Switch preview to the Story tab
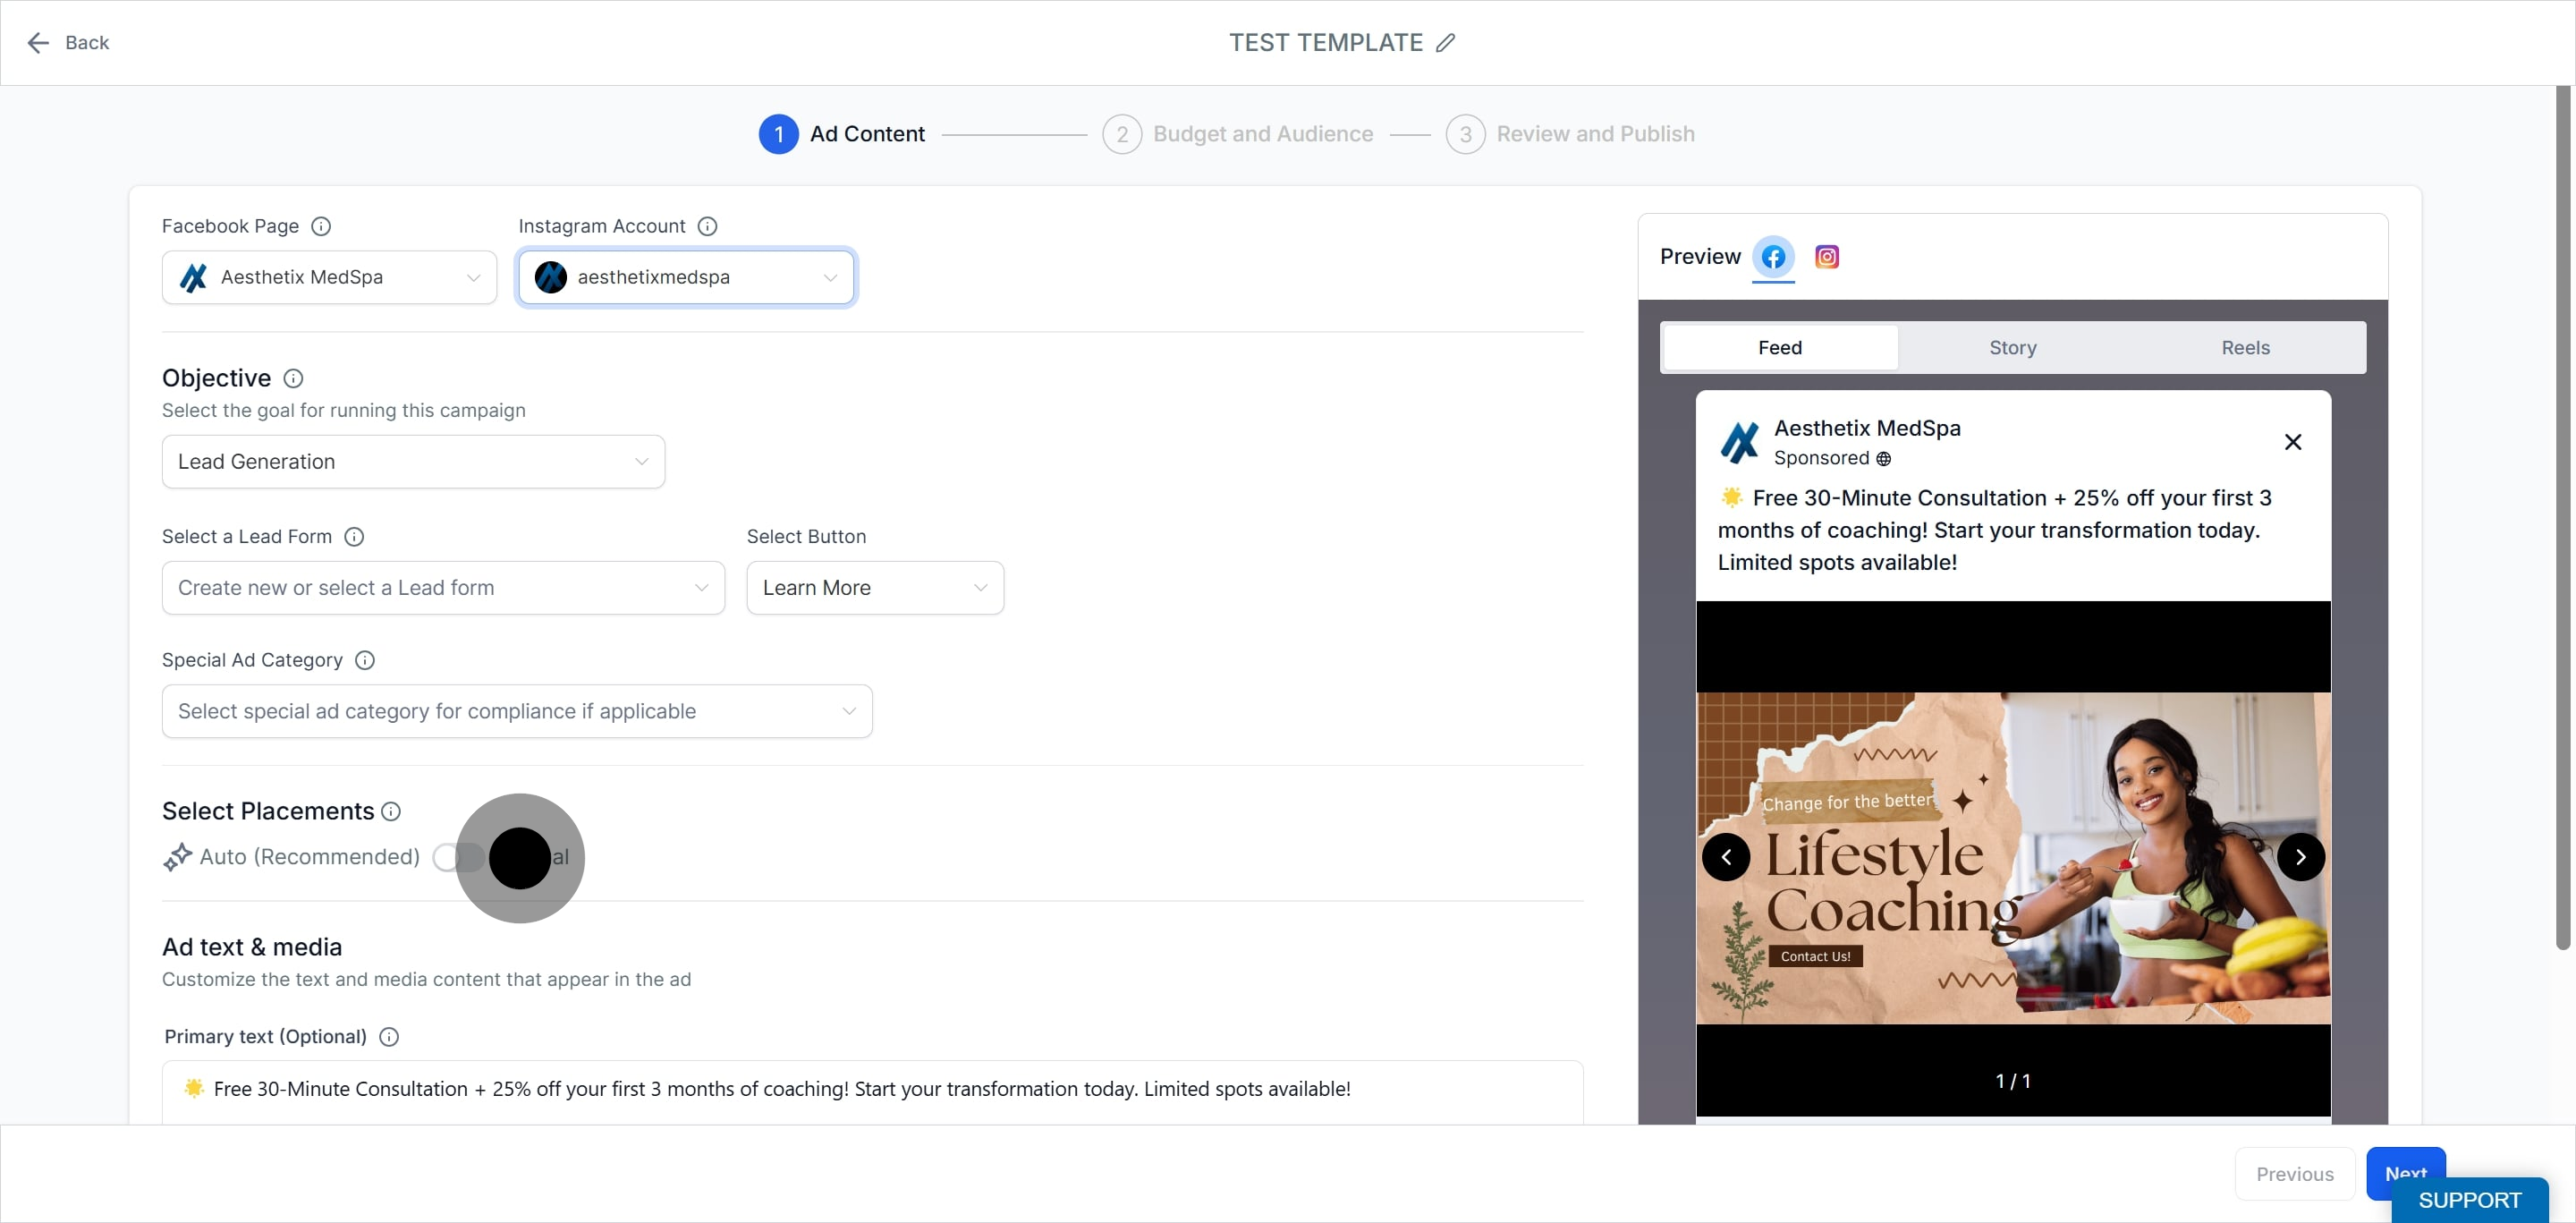This screenshot has width=2576, height=1223. tap(2012, 348)
